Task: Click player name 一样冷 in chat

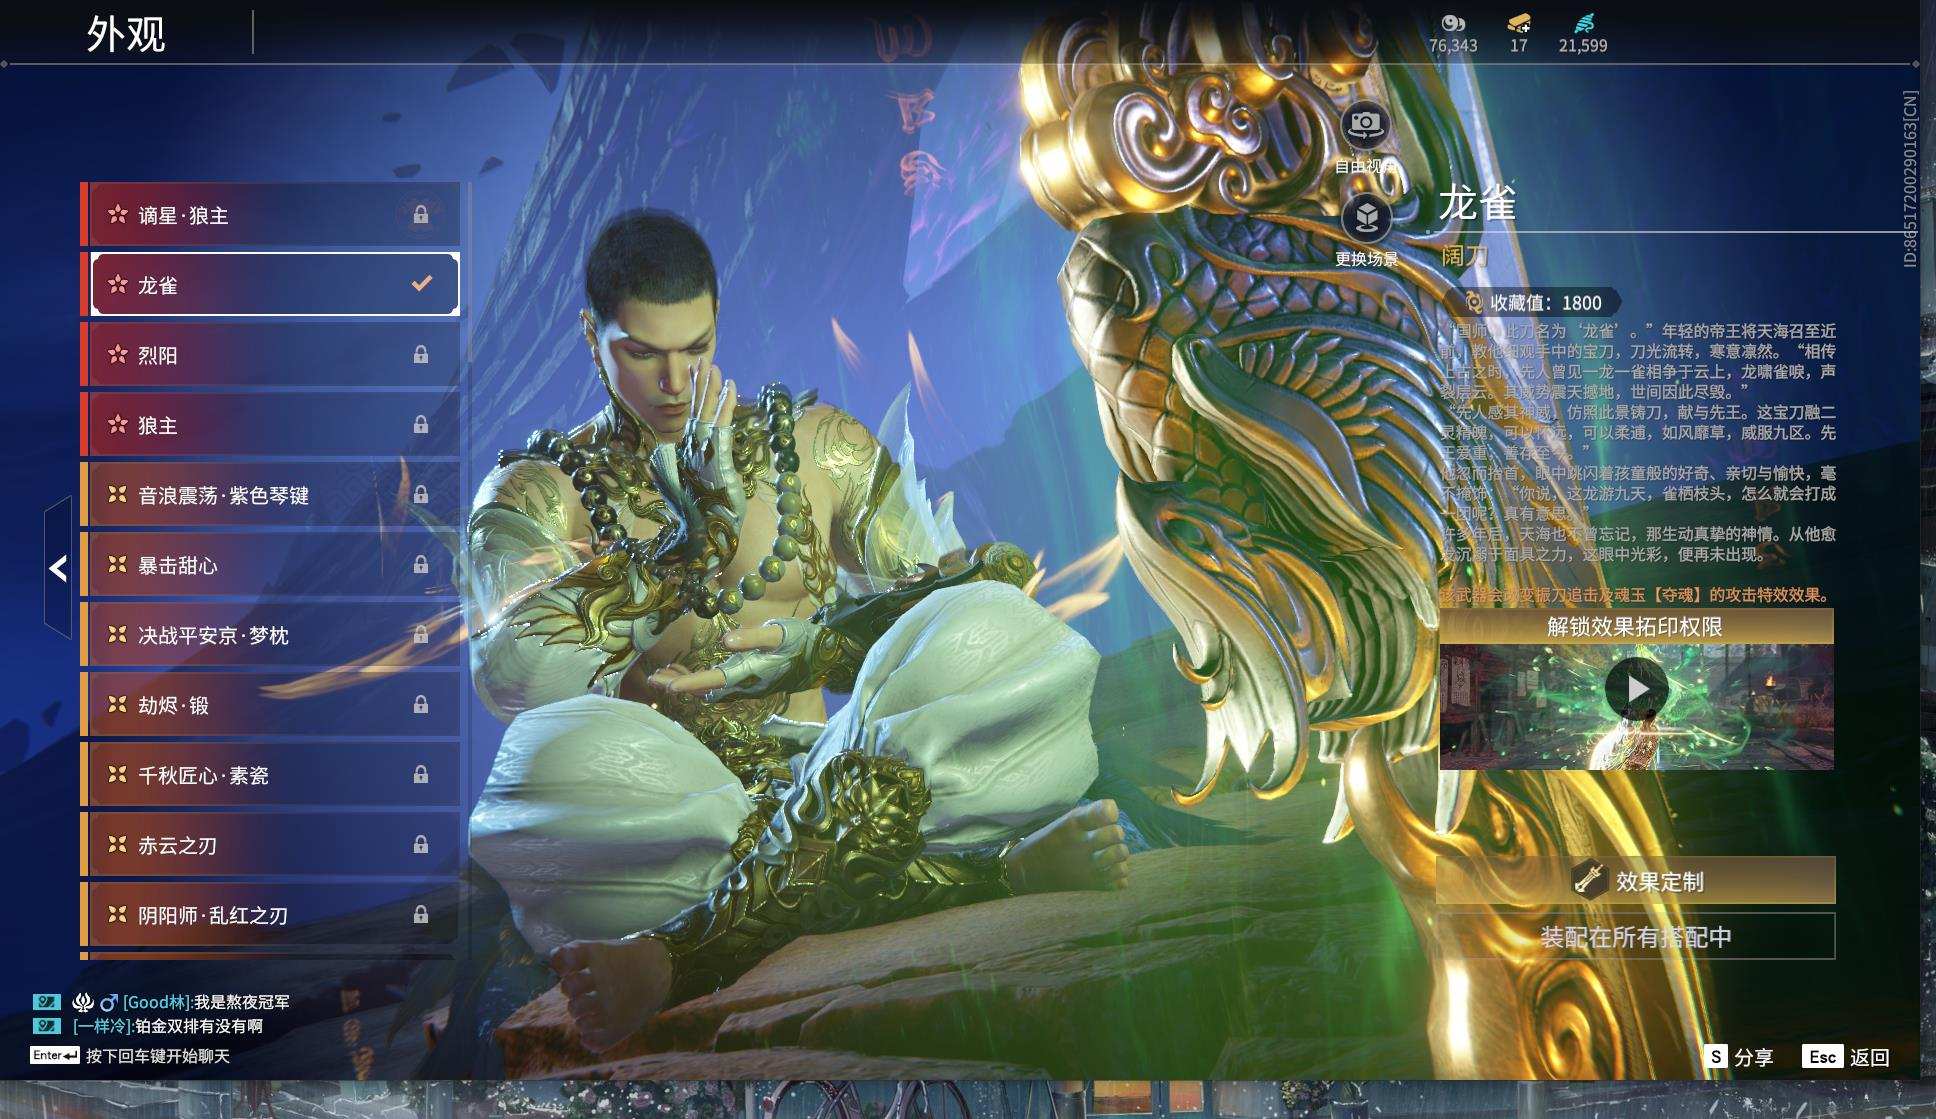Action: point(103,1026)
